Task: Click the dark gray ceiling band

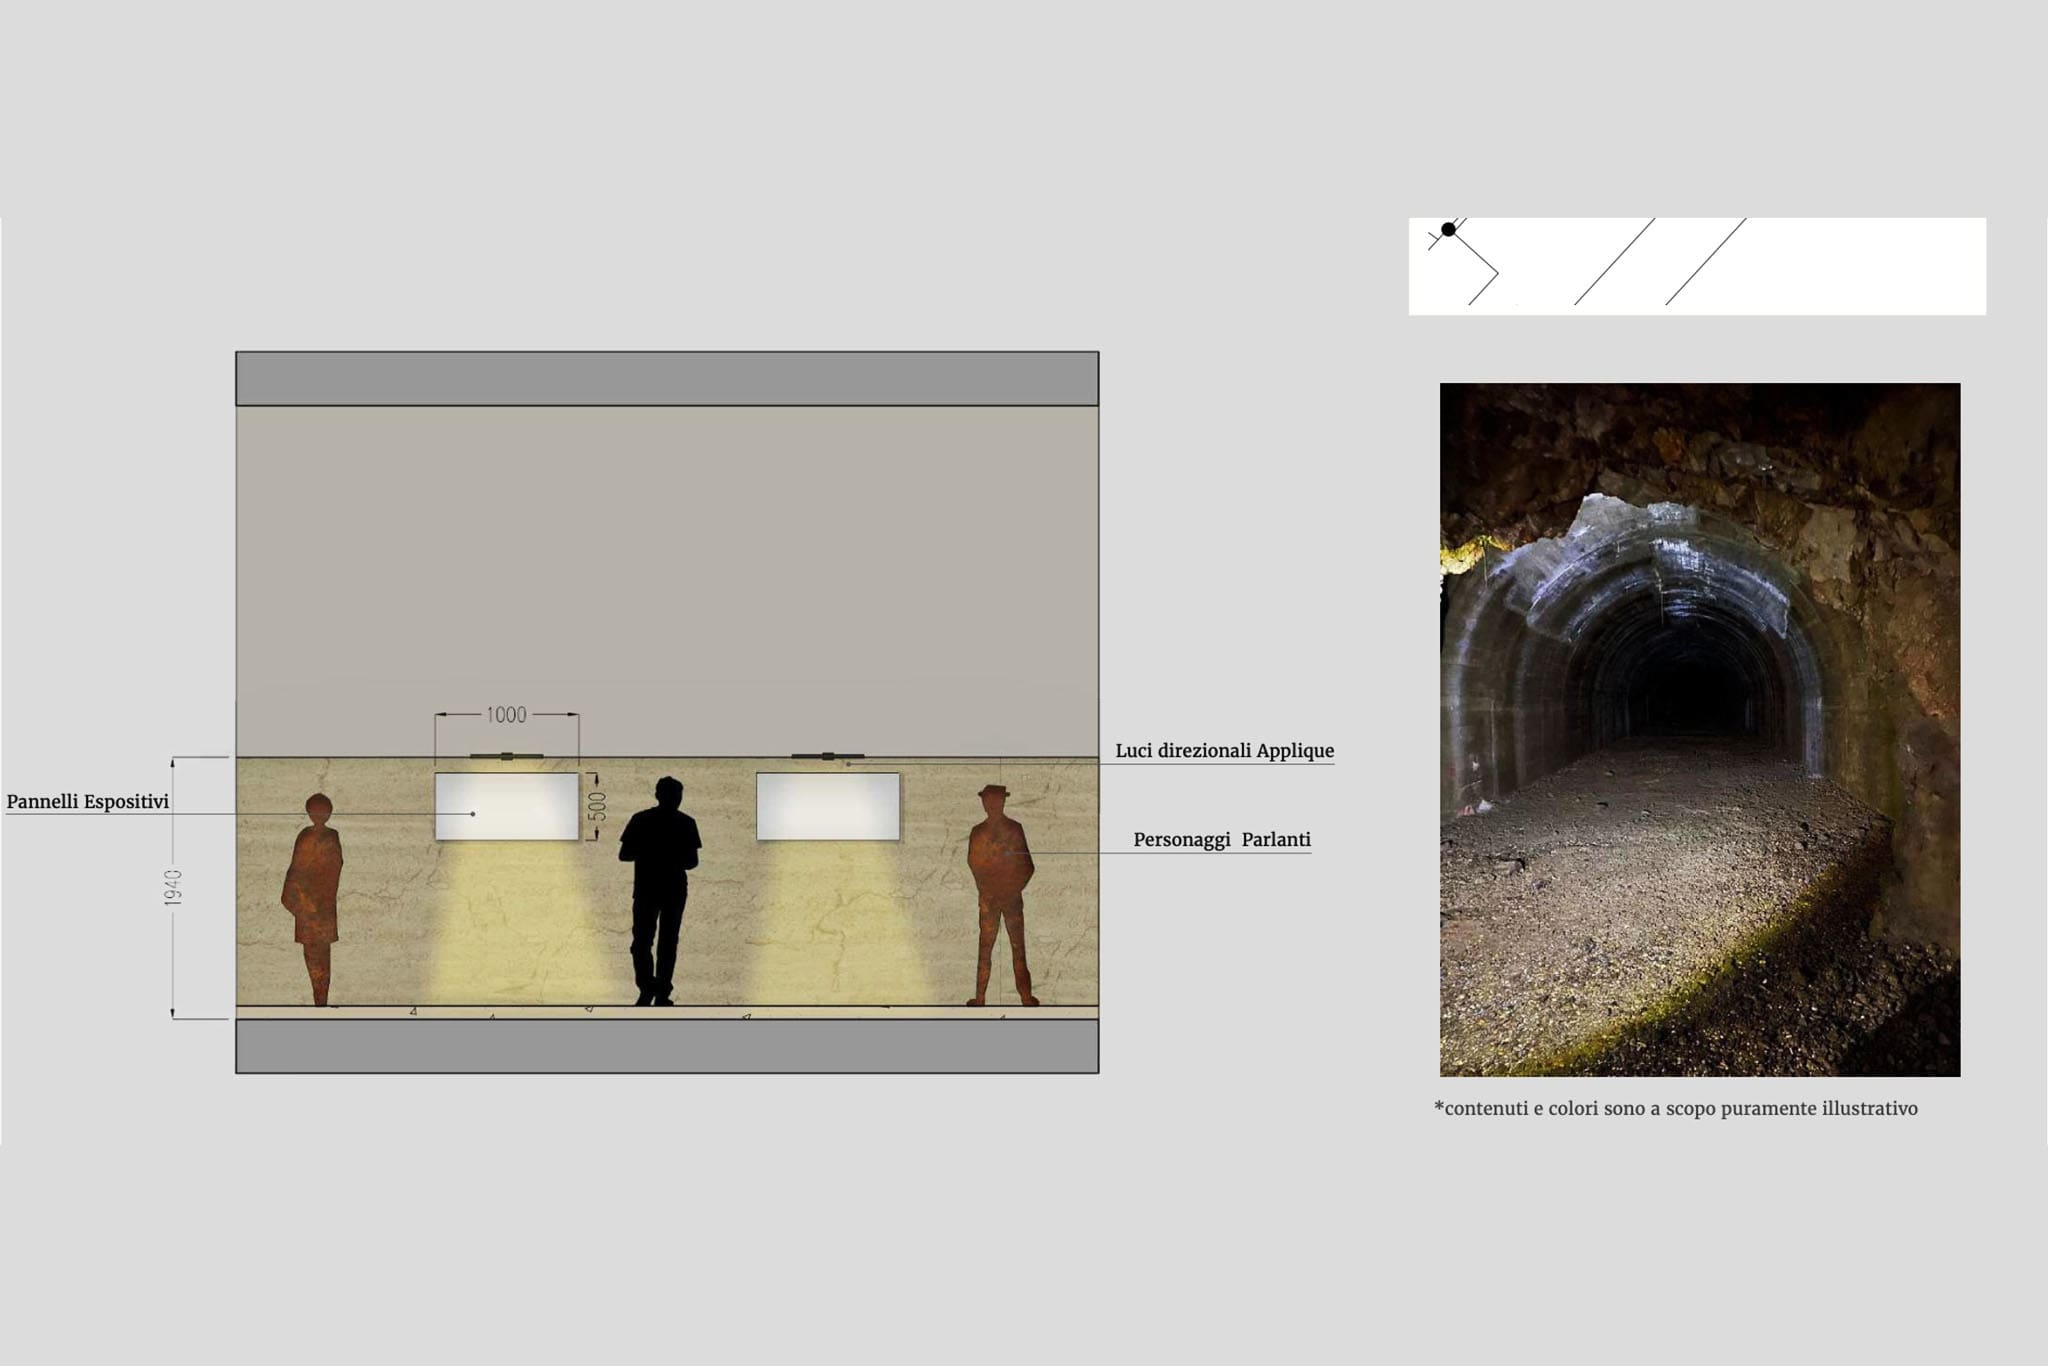Action: [x=667, y=379]
